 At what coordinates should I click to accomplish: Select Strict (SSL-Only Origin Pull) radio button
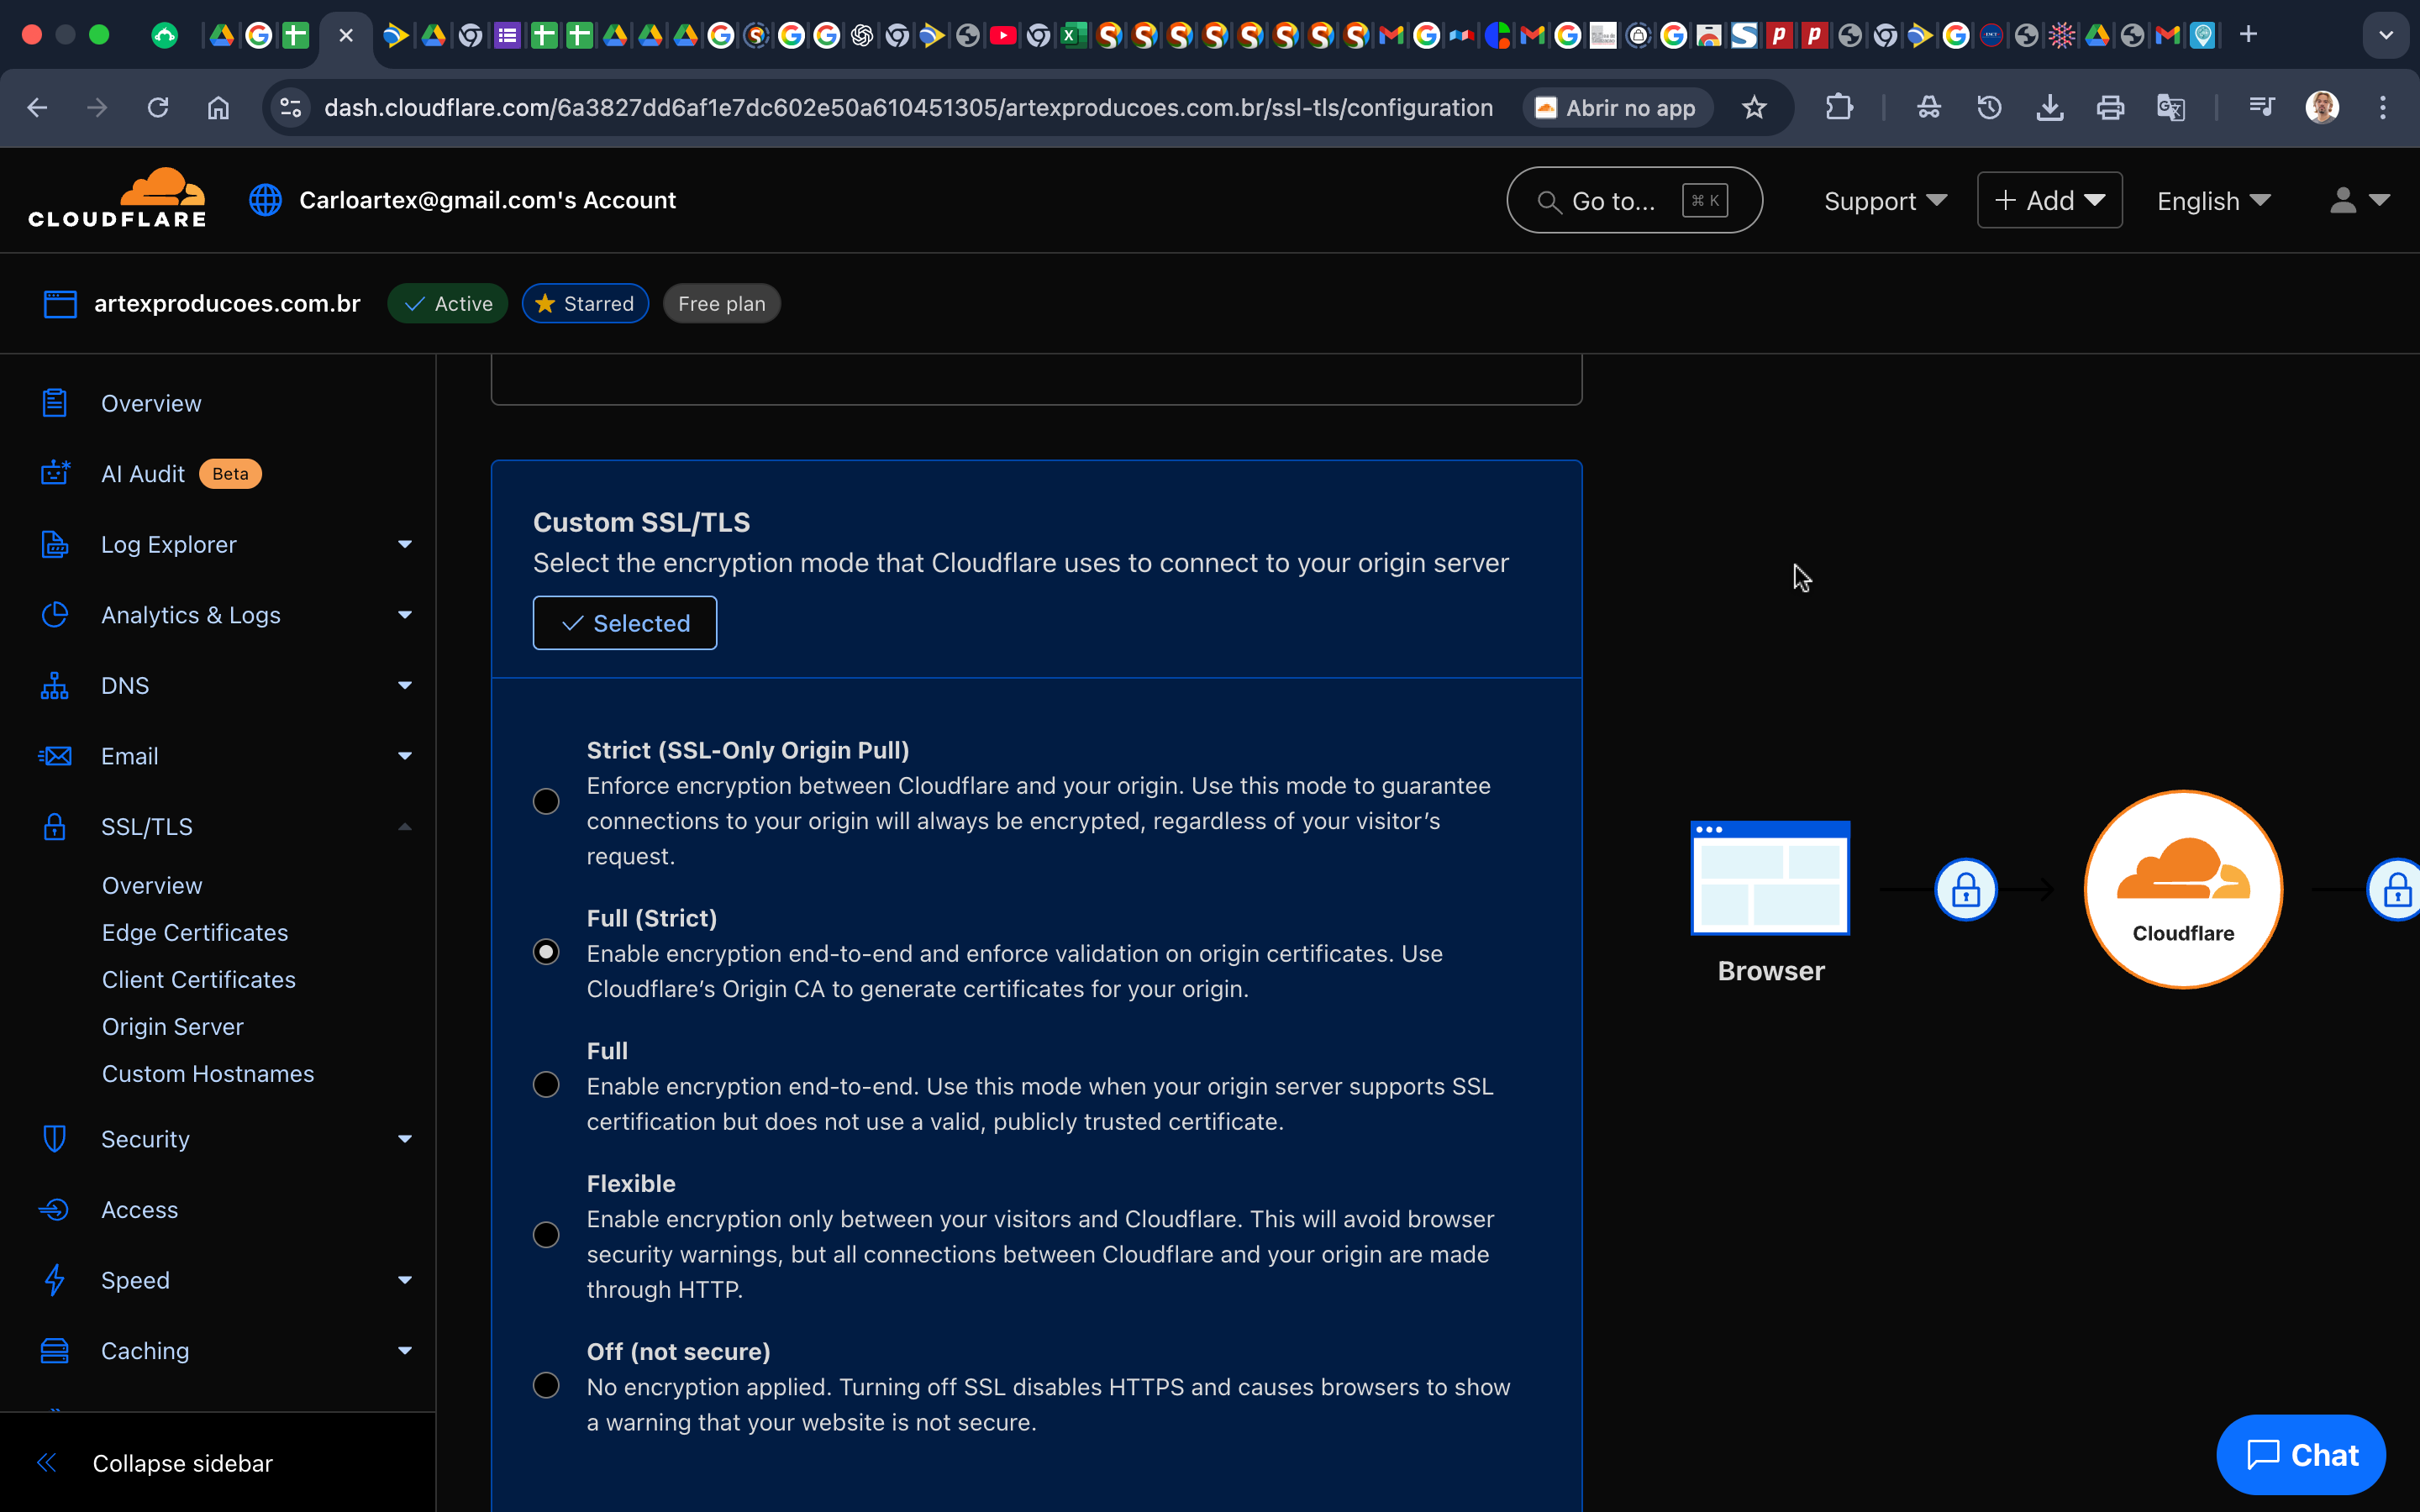click(546, 801)
